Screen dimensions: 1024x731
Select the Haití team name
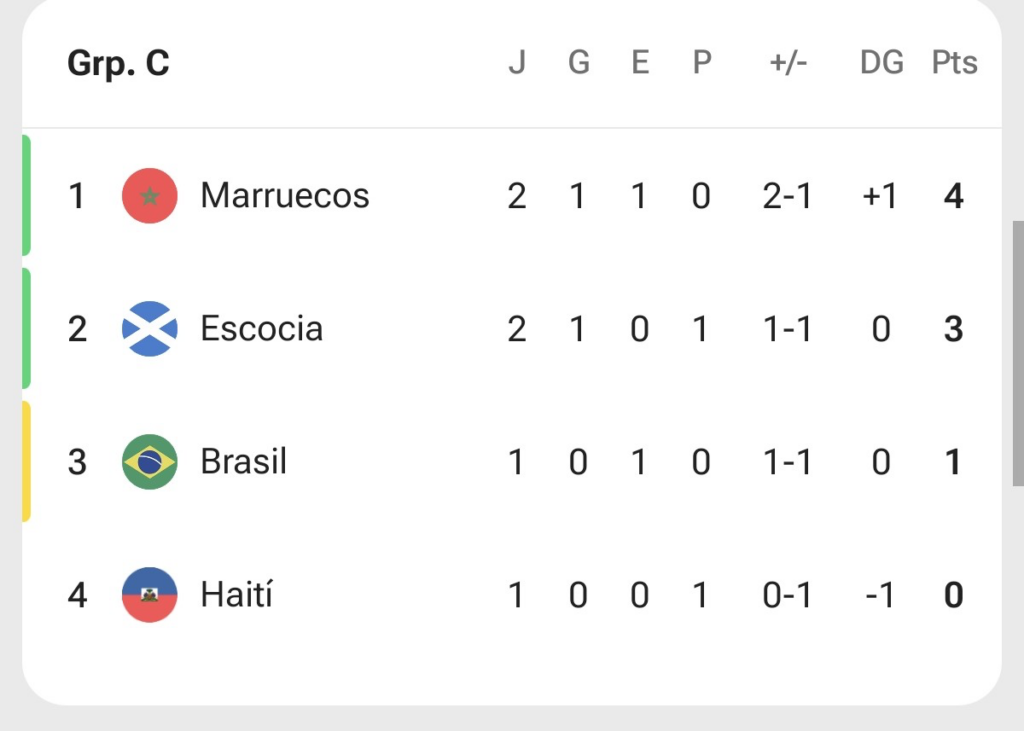[236, 594]
